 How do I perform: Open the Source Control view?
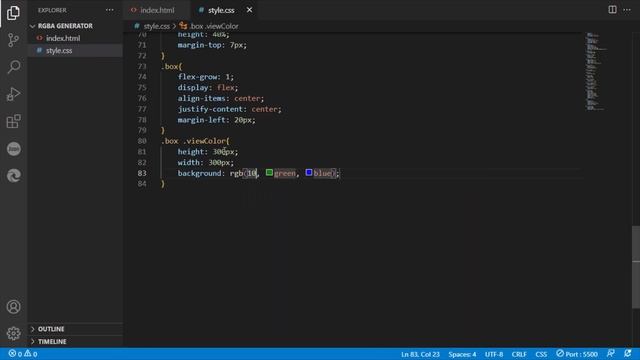(x=13, y=40)
